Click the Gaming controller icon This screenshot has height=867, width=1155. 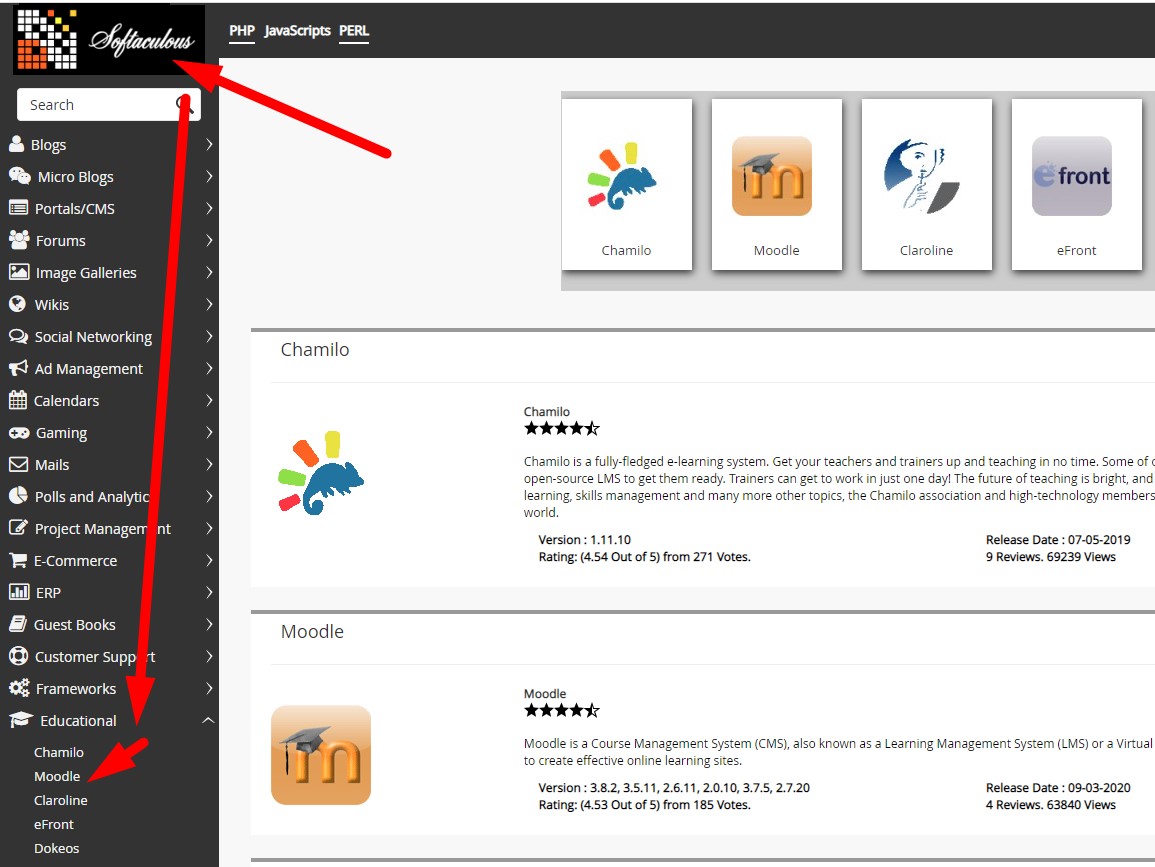tap(18, 432)
